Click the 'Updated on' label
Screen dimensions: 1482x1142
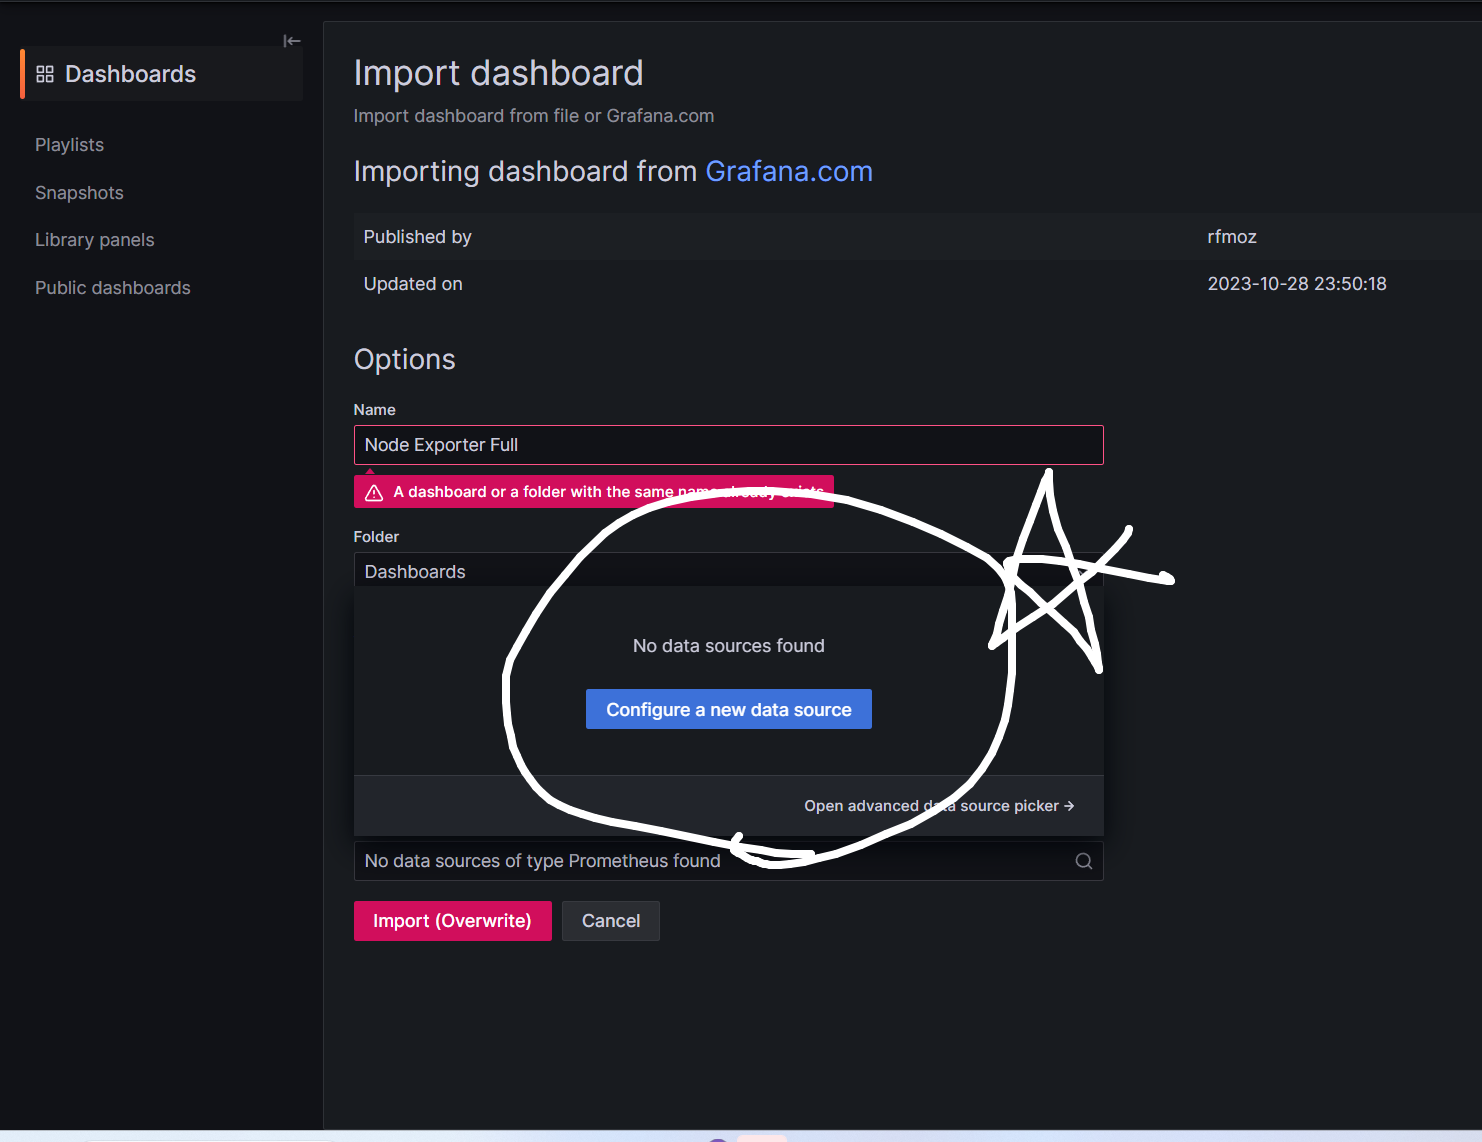(413, 284)
